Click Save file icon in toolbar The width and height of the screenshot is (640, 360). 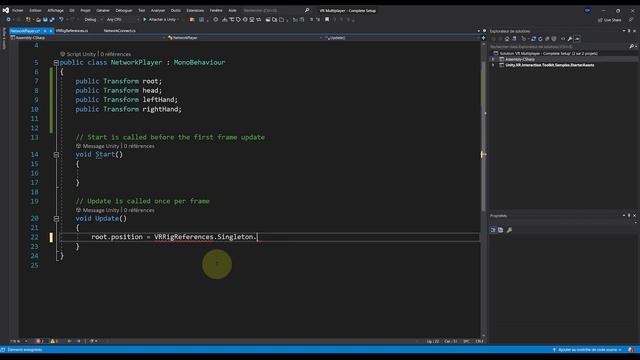click(x=45, y=20)
